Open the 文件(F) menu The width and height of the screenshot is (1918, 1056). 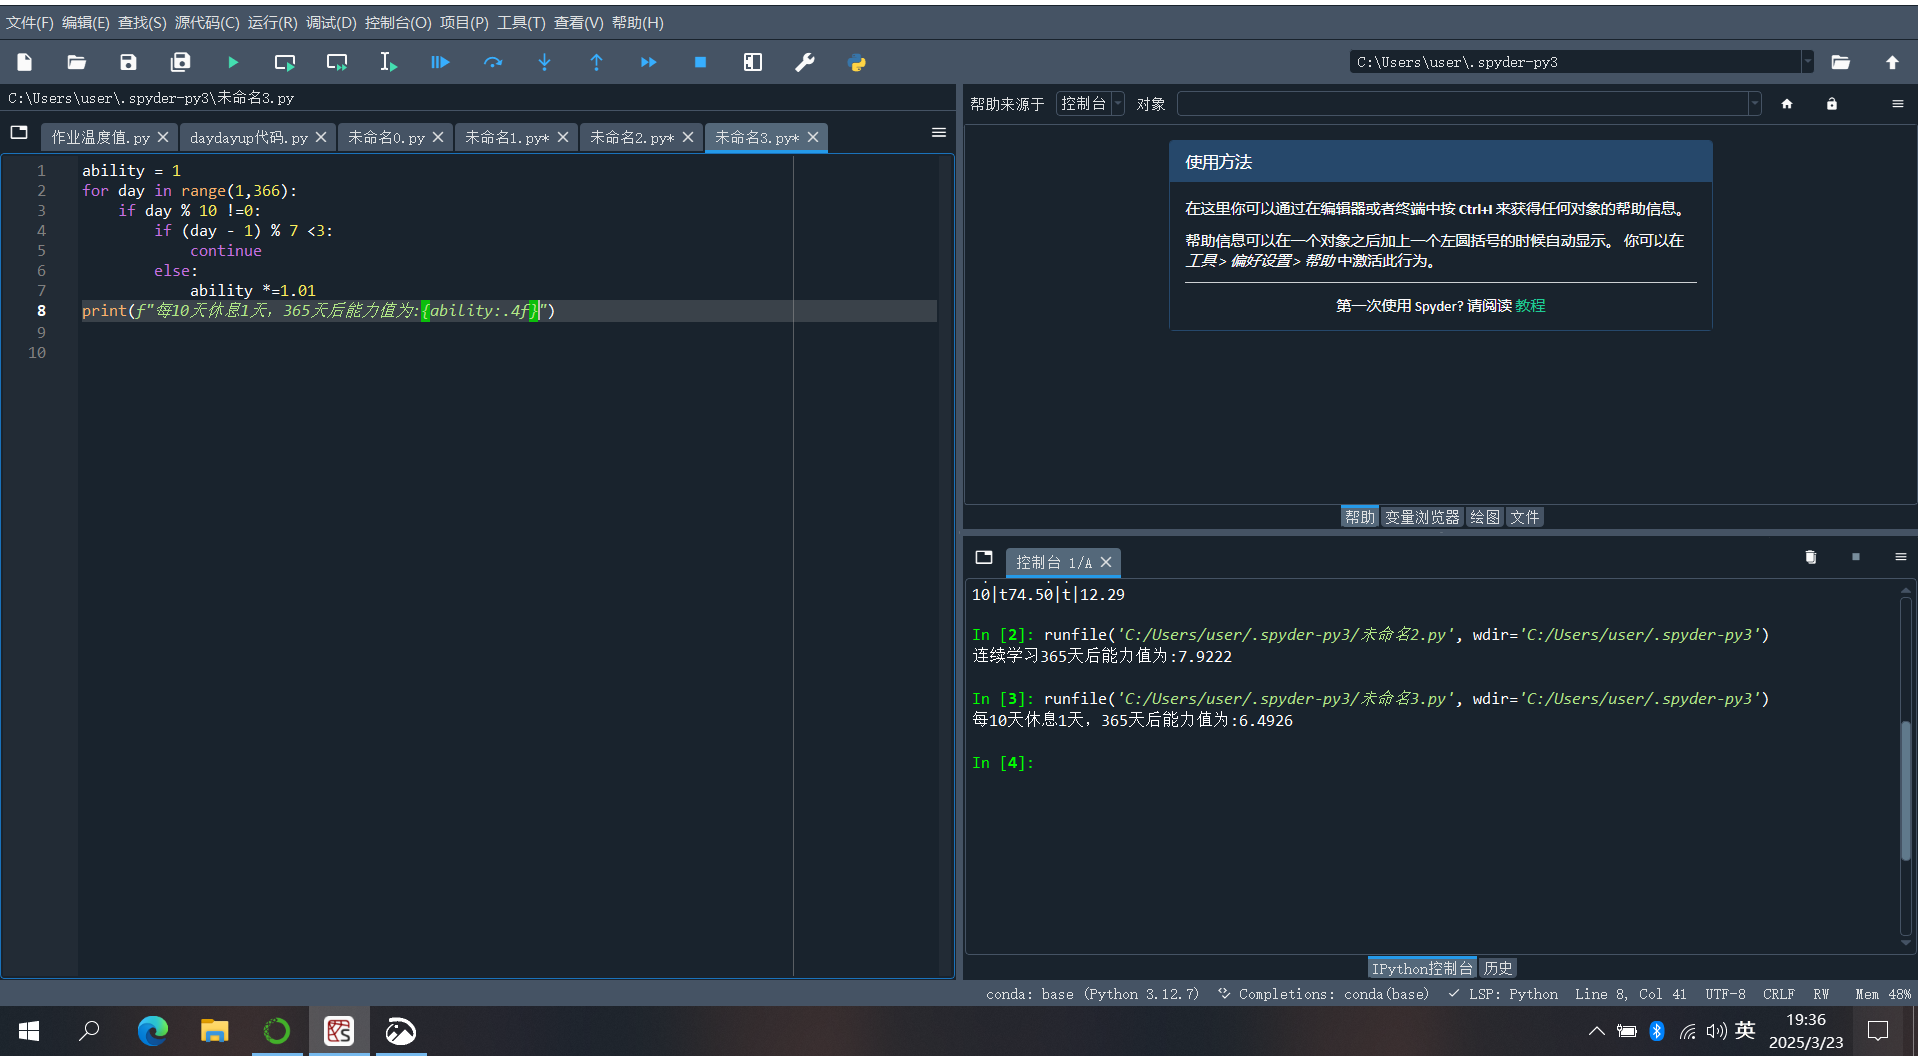point(29,22)
